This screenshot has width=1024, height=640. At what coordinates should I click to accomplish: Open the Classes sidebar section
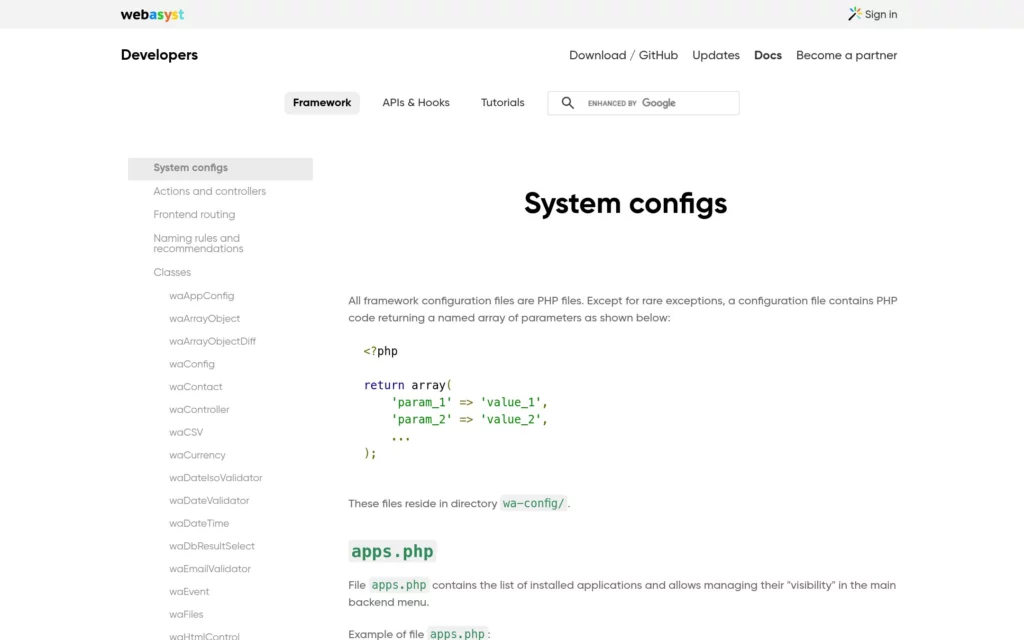click(172, 272)
